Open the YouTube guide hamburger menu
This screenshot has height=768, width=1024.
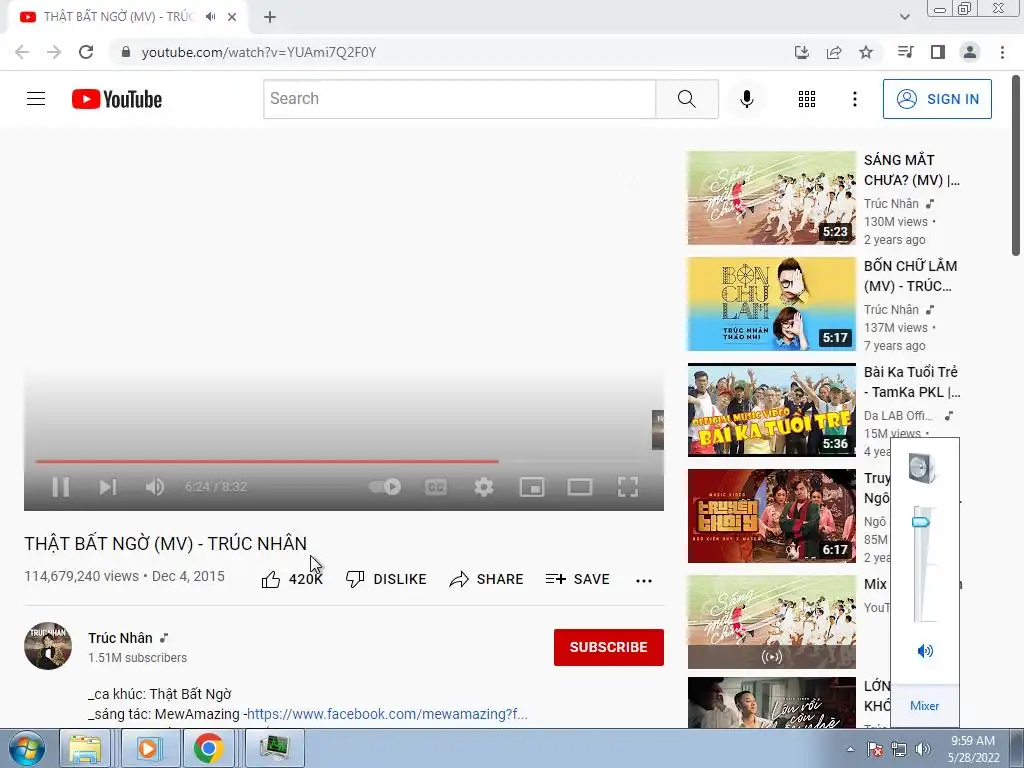(x=36, y=99)
